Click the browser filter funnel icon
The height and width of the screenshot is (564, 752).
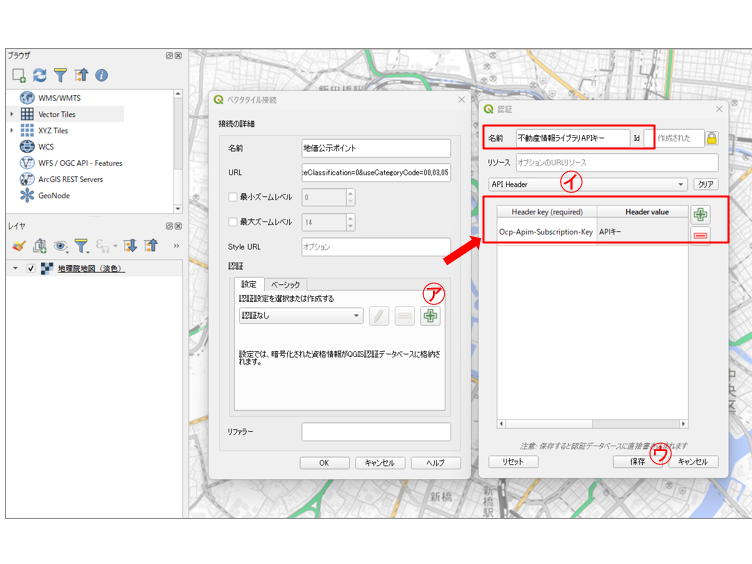pos(60,75)
